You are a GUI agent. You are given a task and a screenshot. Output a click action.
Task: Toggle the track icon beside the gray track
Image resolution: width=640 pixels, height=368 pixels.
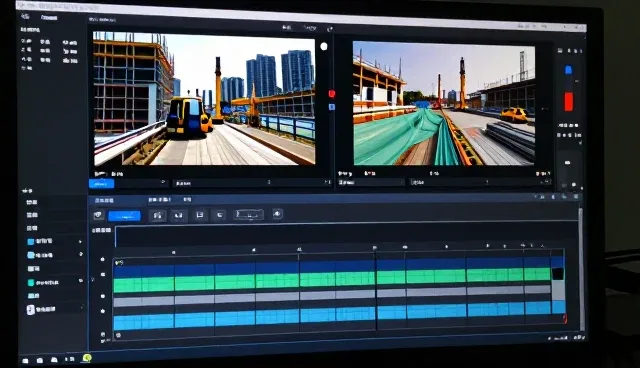[103, 296]
